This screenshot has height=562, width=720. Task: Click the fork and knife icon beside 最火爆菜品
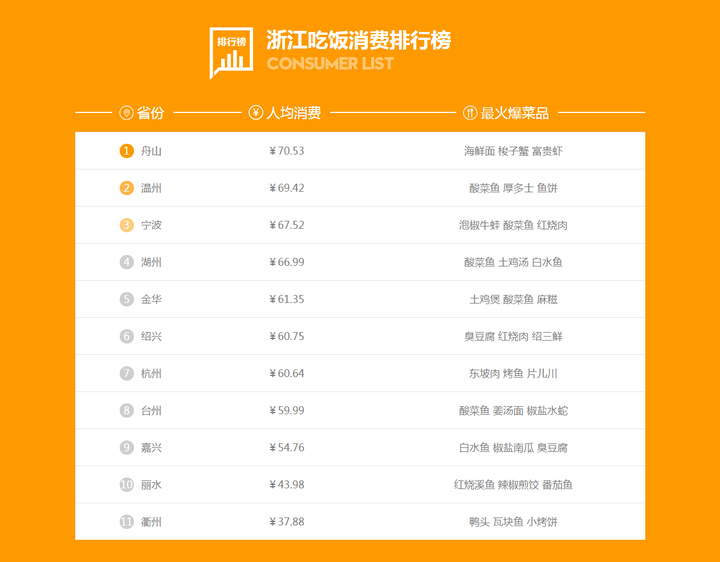coord(470,113)
